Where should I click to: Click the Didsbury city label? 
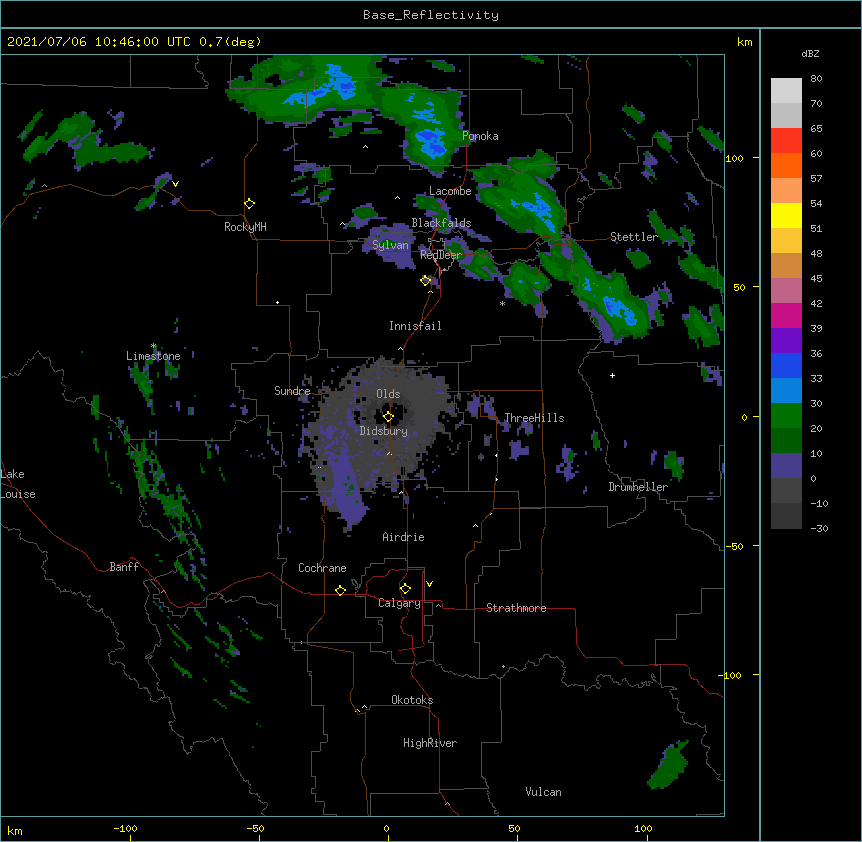384,431
